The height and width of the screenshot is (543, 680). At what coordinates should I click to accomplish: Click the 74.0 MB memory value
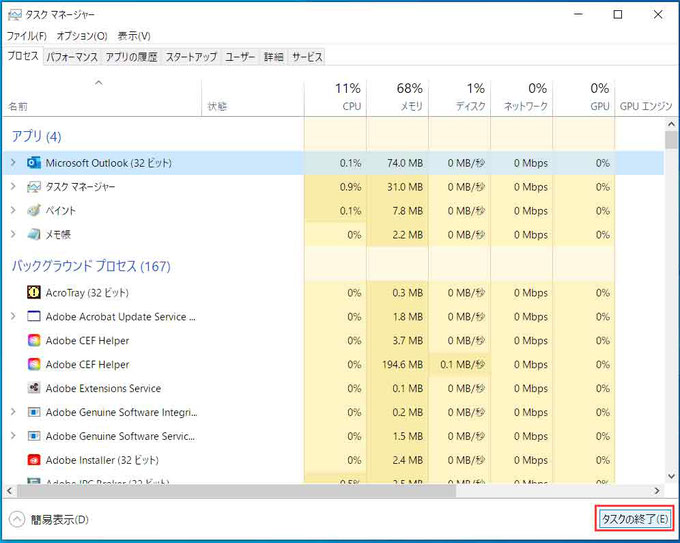(x=405, y=163)
